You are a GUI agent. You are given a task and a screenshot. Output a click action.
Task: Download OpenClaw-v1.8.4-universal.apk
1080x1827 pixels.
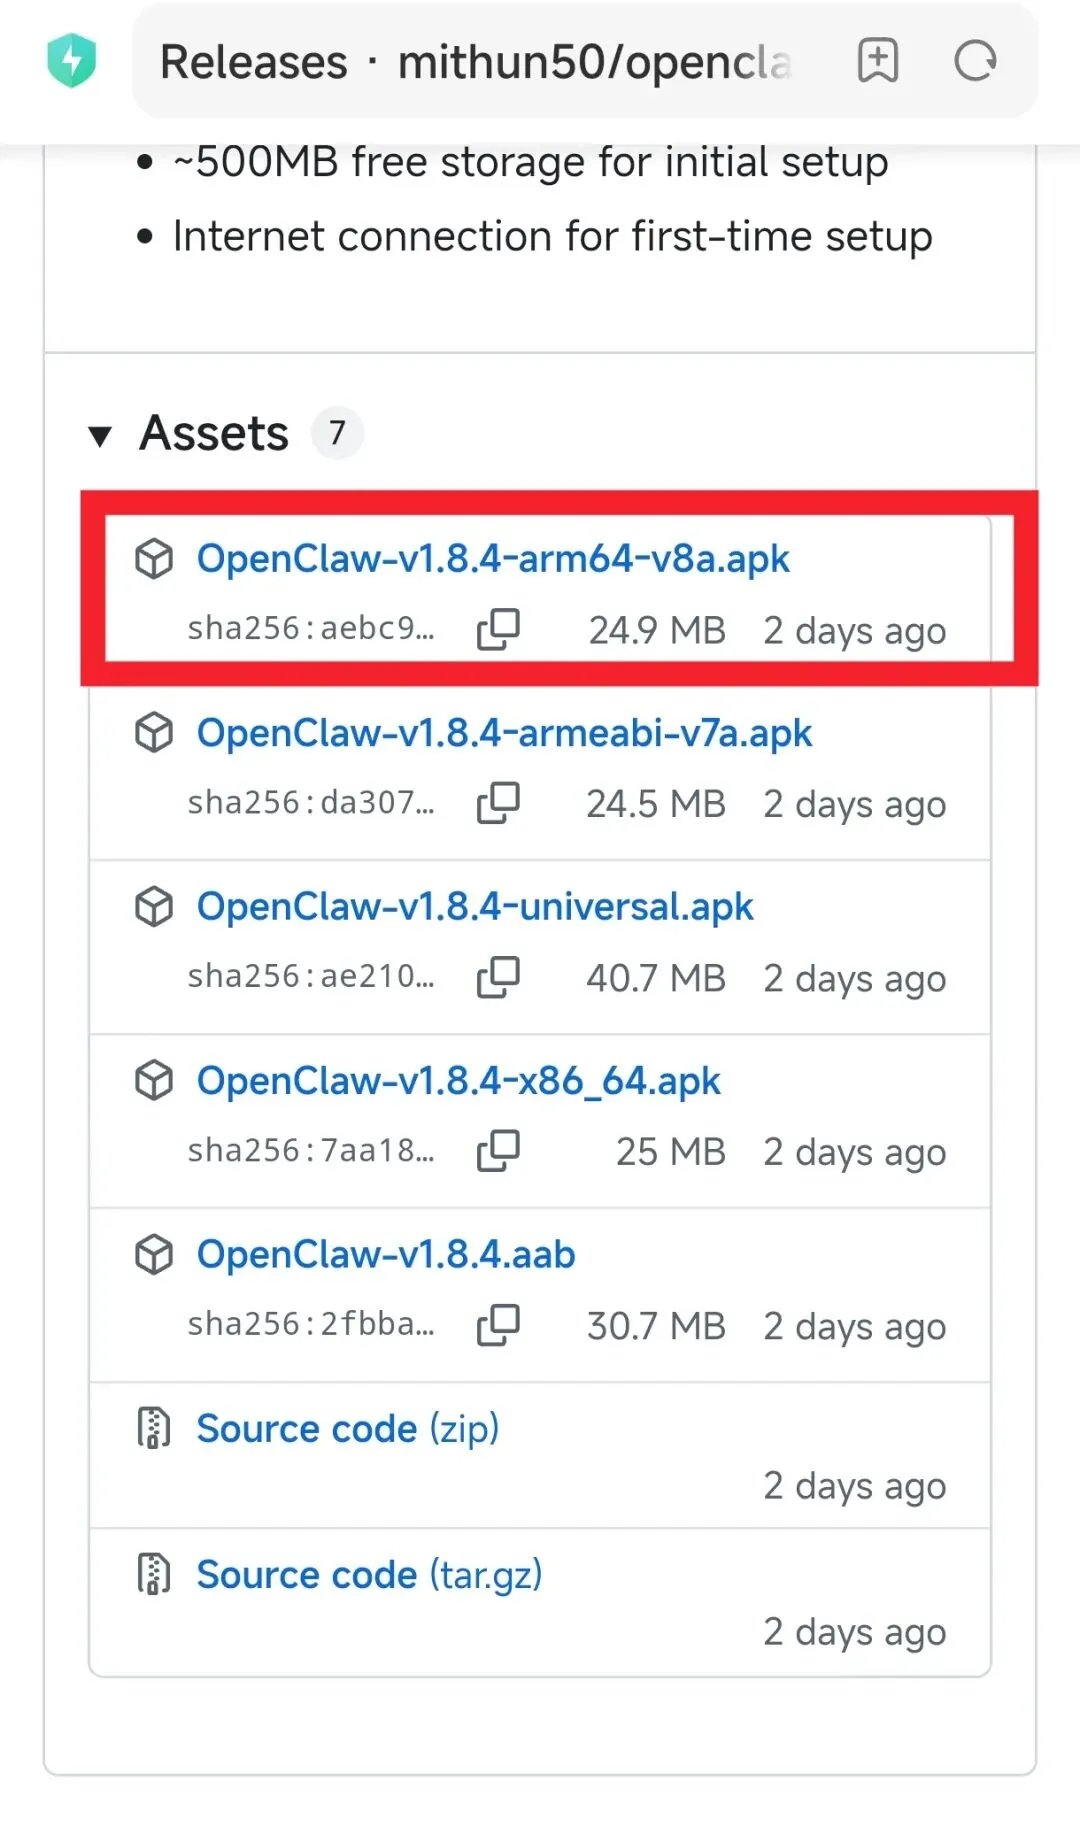point(475,907)
